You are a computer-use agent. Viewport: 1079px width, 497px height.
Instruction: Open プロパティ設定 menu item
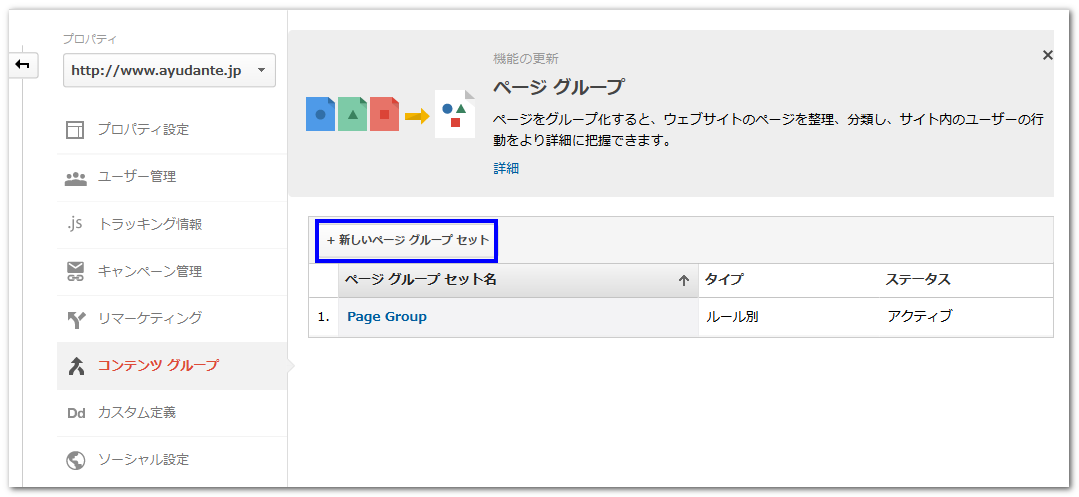(143, 130)
